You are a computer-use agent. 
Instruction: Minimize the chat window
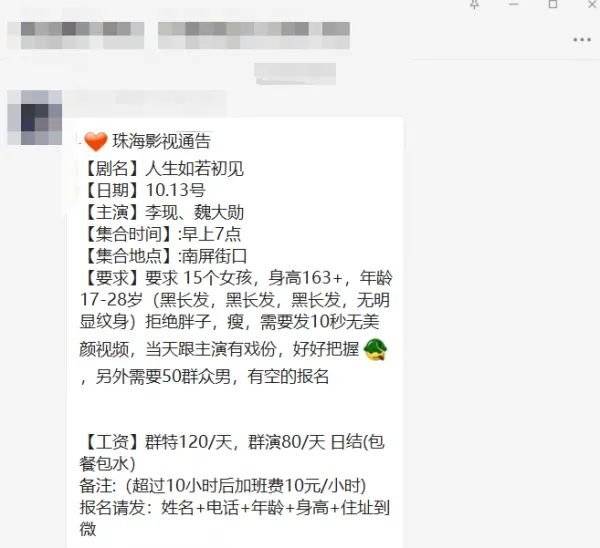coord(514,4)
